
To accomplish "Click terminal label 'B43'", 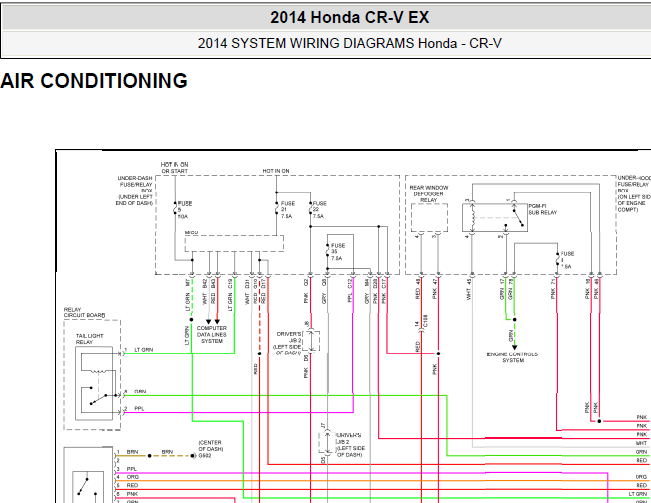I will coord(213,283).
